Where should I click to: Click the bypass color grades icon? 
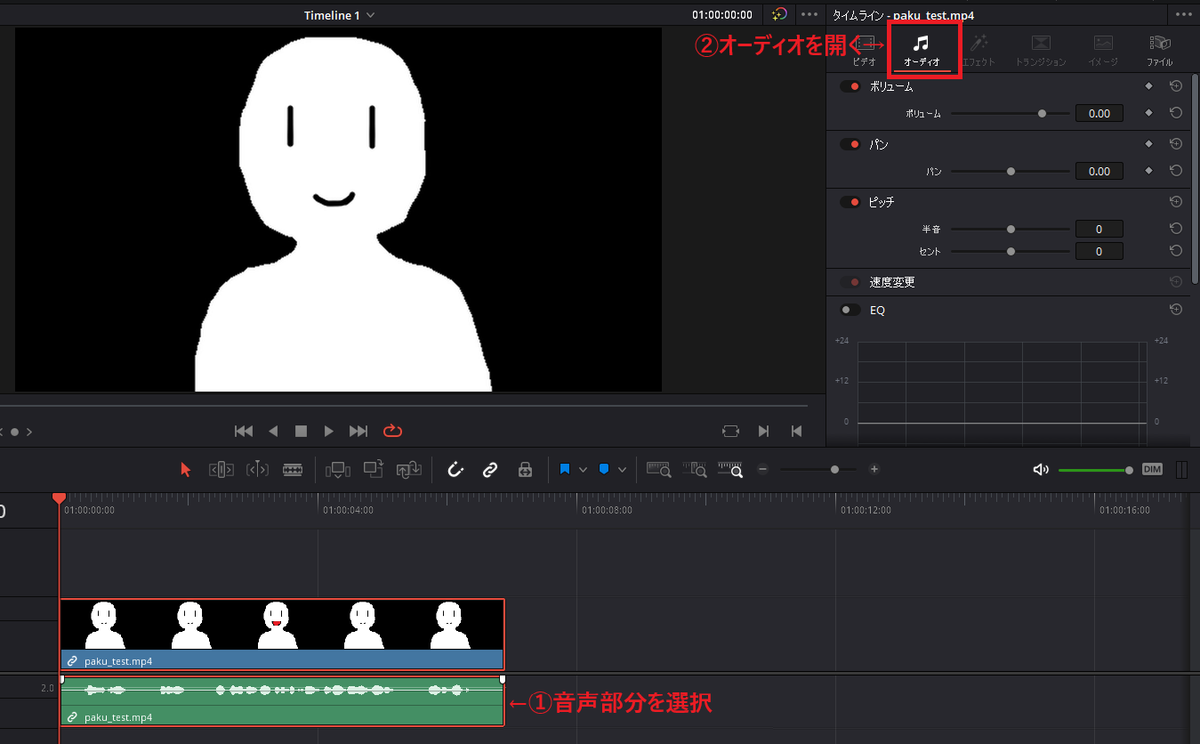780,15
